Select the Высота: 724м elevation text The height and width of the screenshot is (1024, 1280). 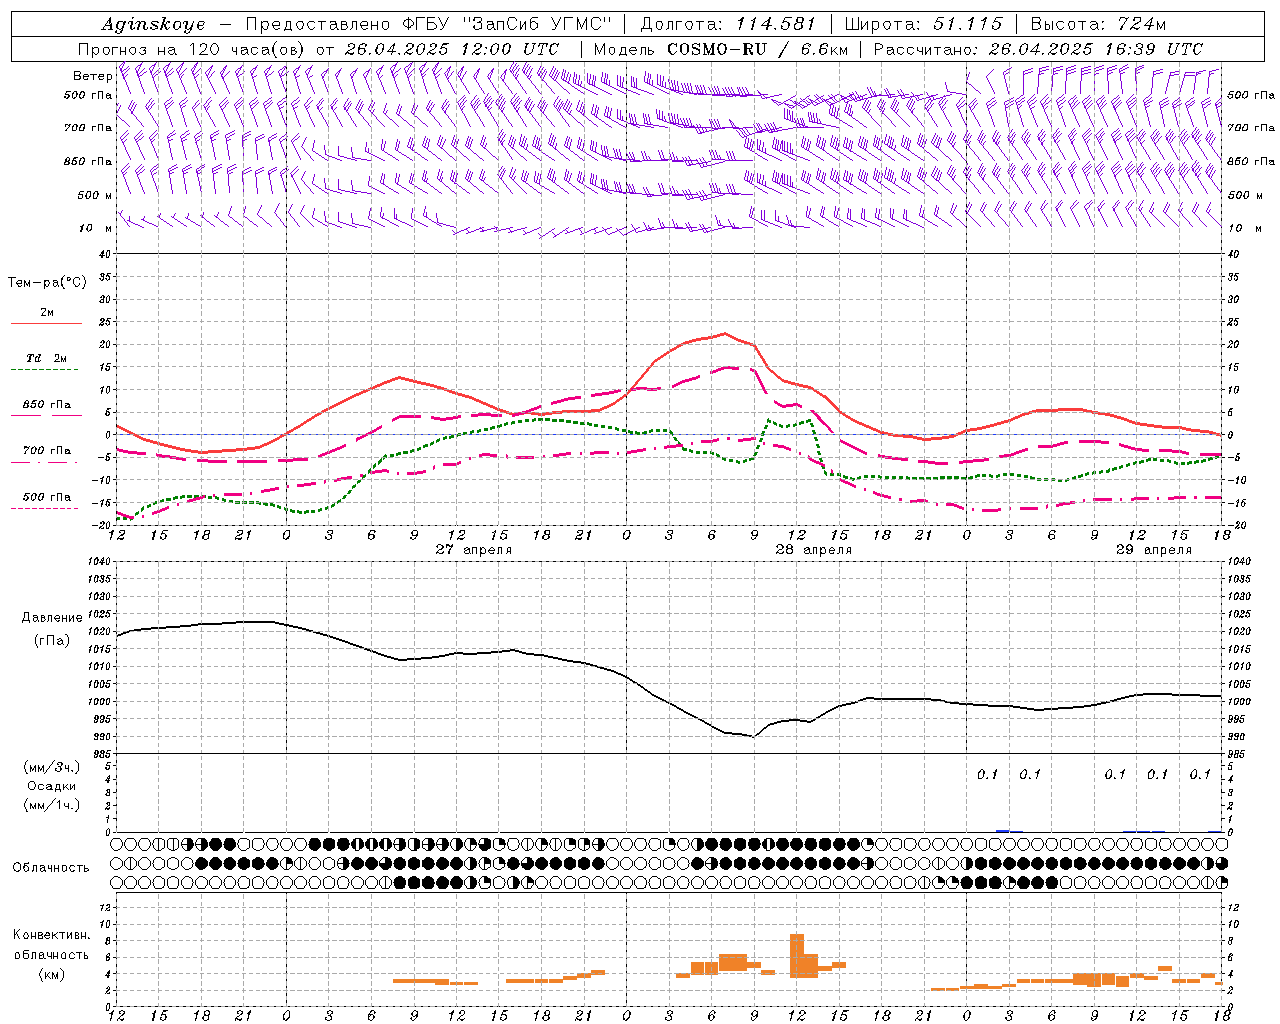pyautogui.click(x=1098, y=24)
